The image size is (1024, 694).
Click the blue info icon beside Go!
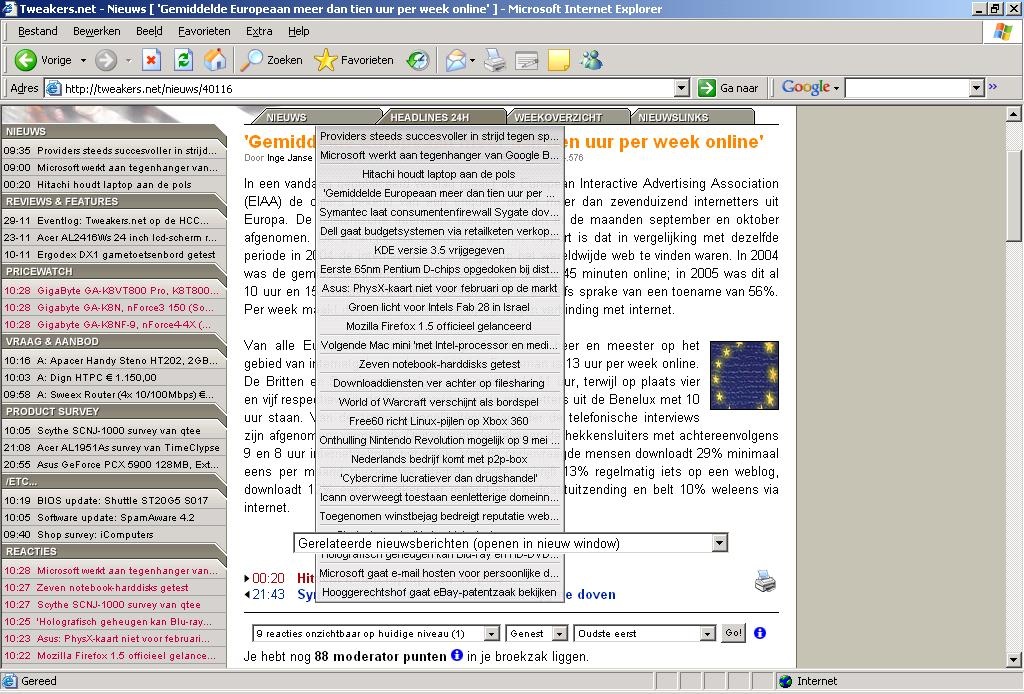coord(760,633)
